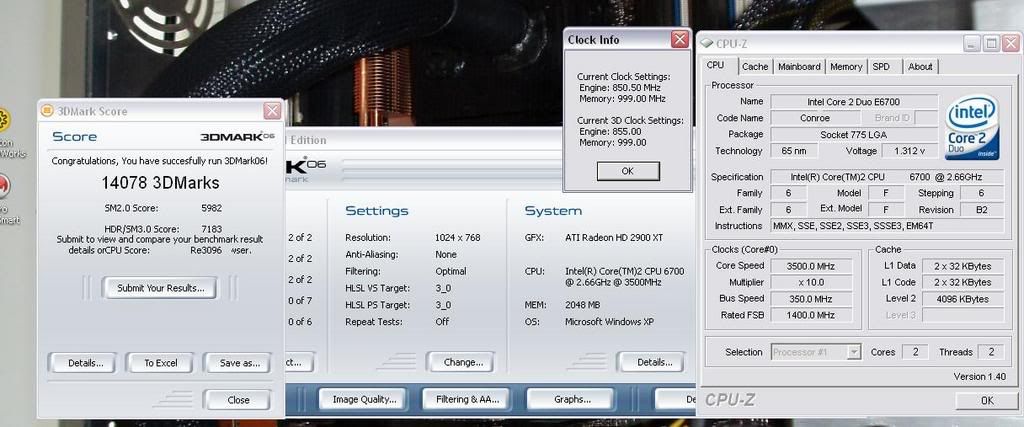This screenshot has width=1024, height=427.
Task: Click the Threads count field
Action: coord(991,352)
